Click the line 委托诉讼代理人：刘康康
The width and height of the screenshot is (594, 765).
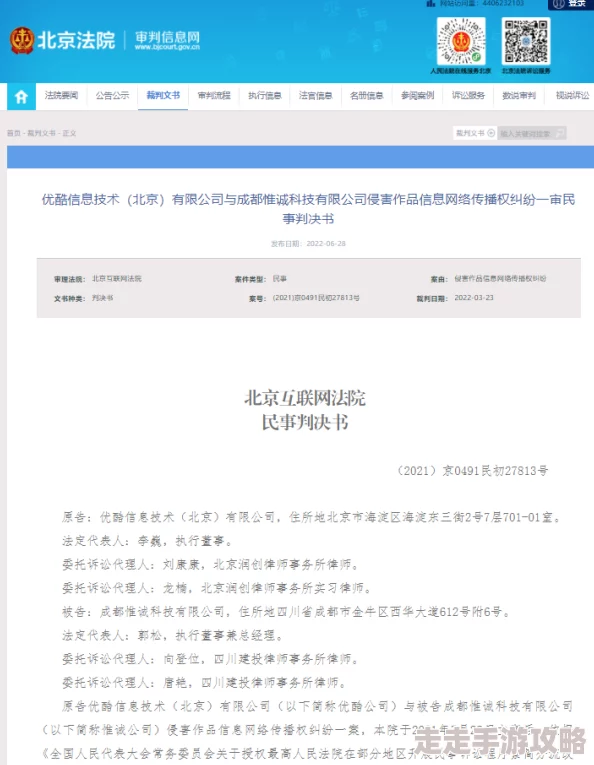(x=211, y=564)
